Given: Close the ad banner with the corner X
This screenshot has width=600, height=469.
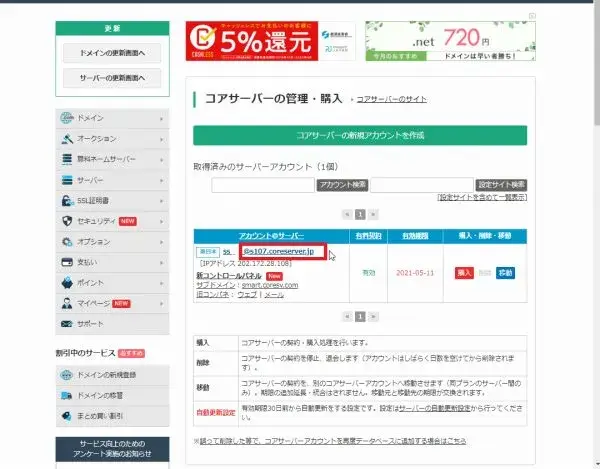Looking at the screenshot, I should tap(532, 16).
